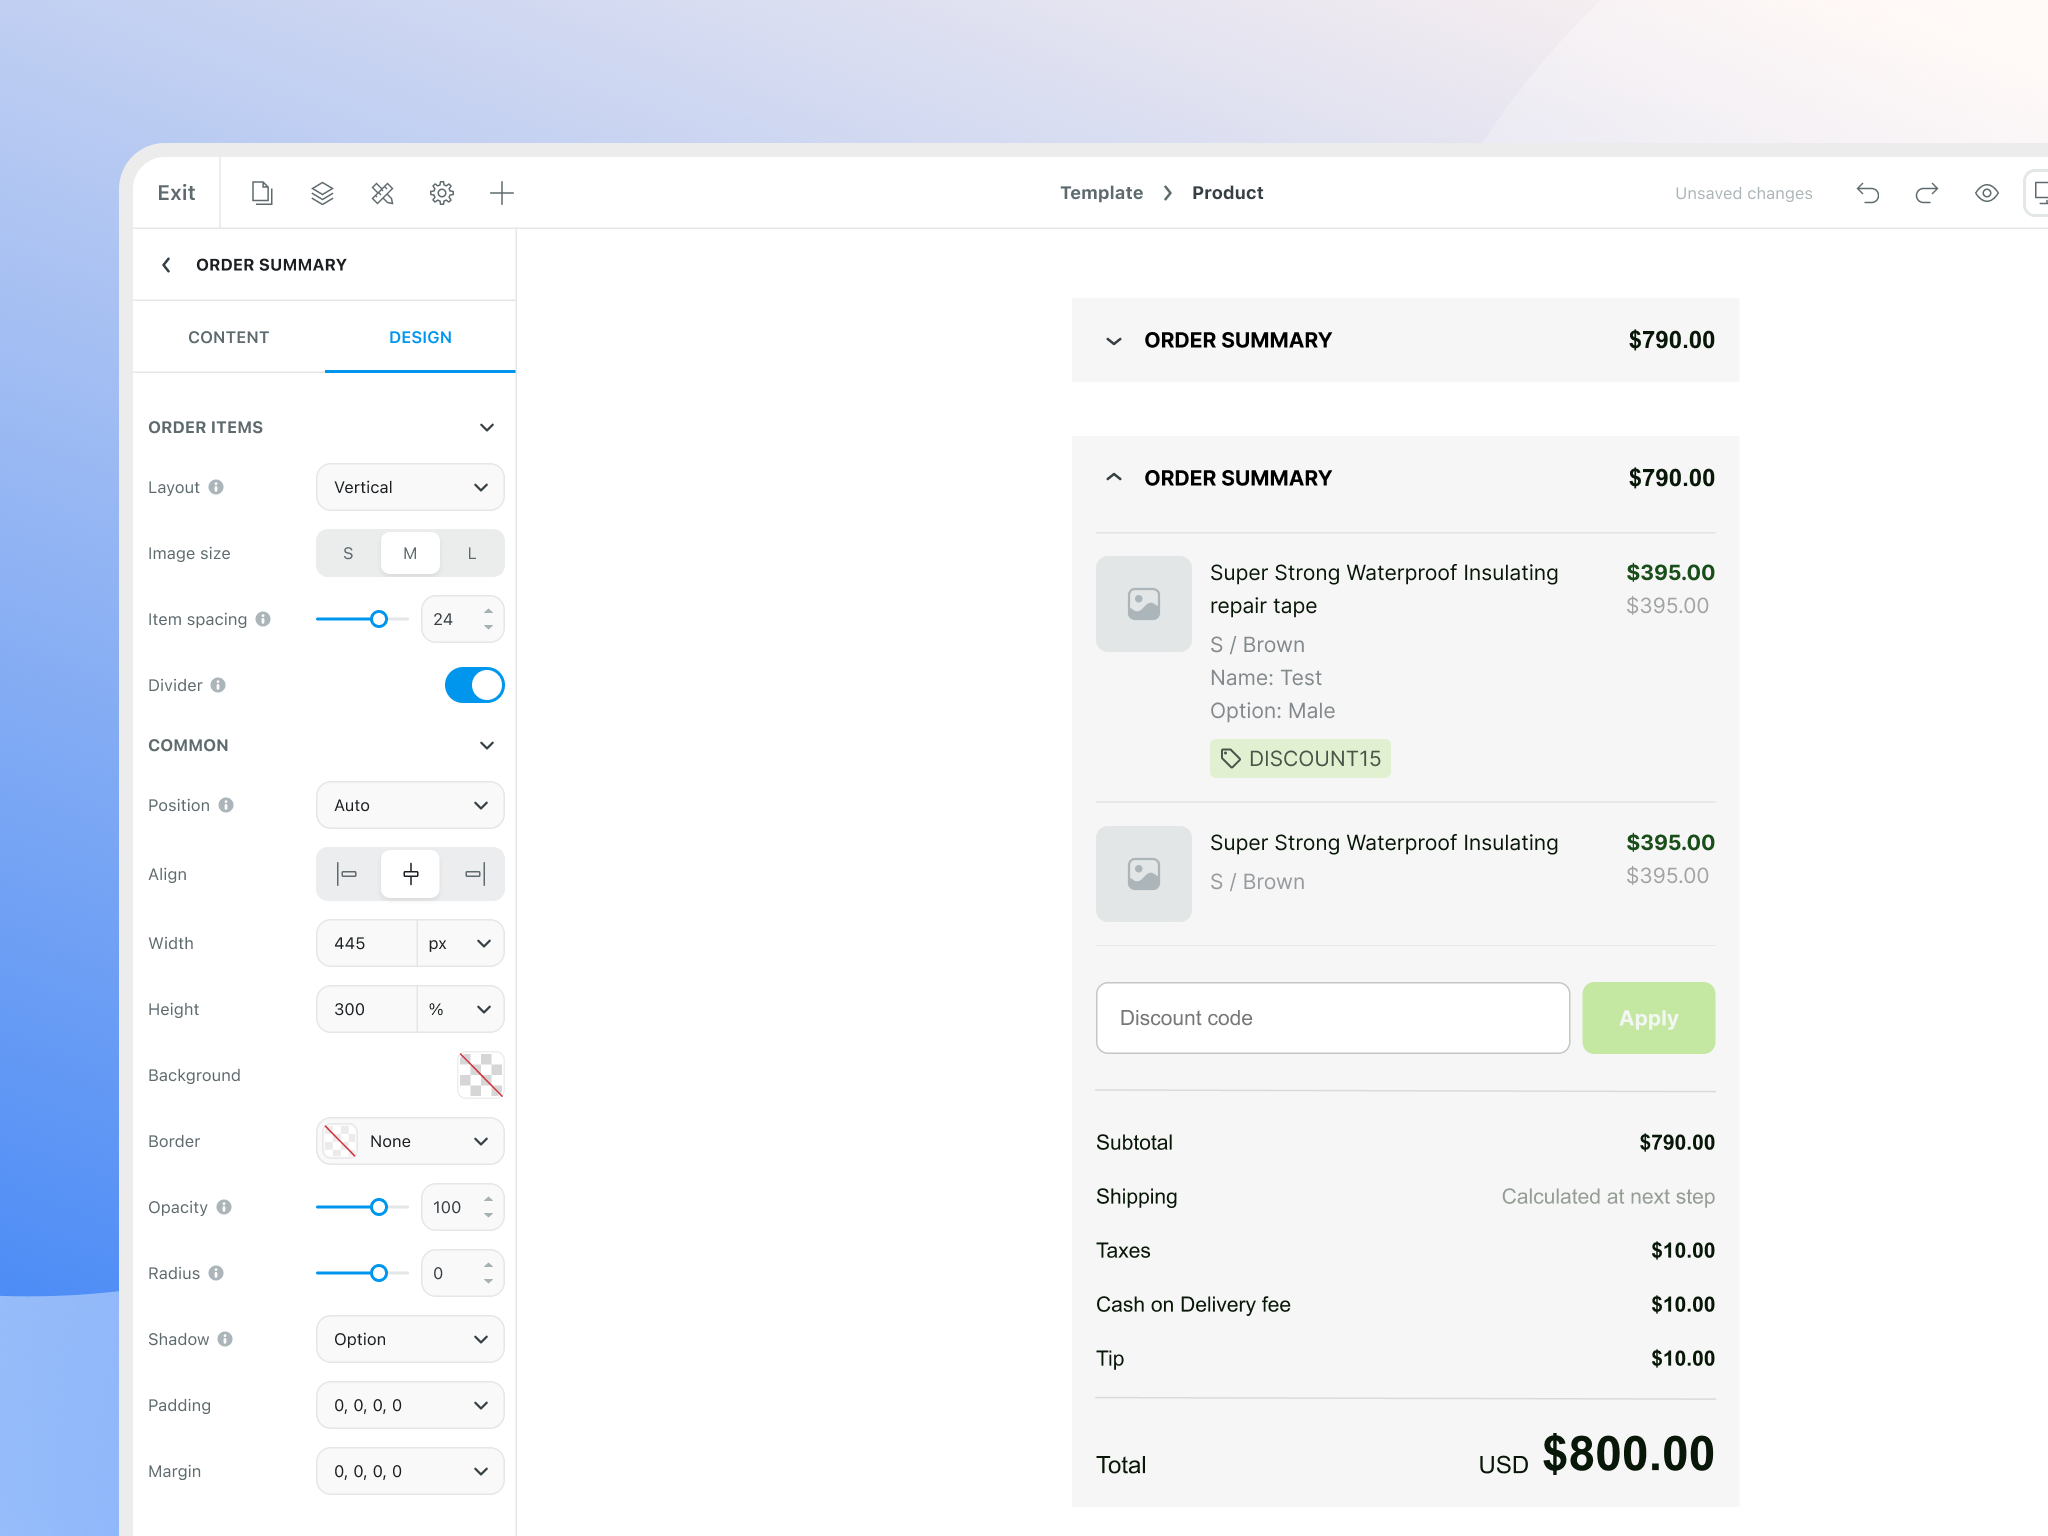Screen dimensions: 2048x1536
Task: Undo the last change
Action: point(1867,193)
